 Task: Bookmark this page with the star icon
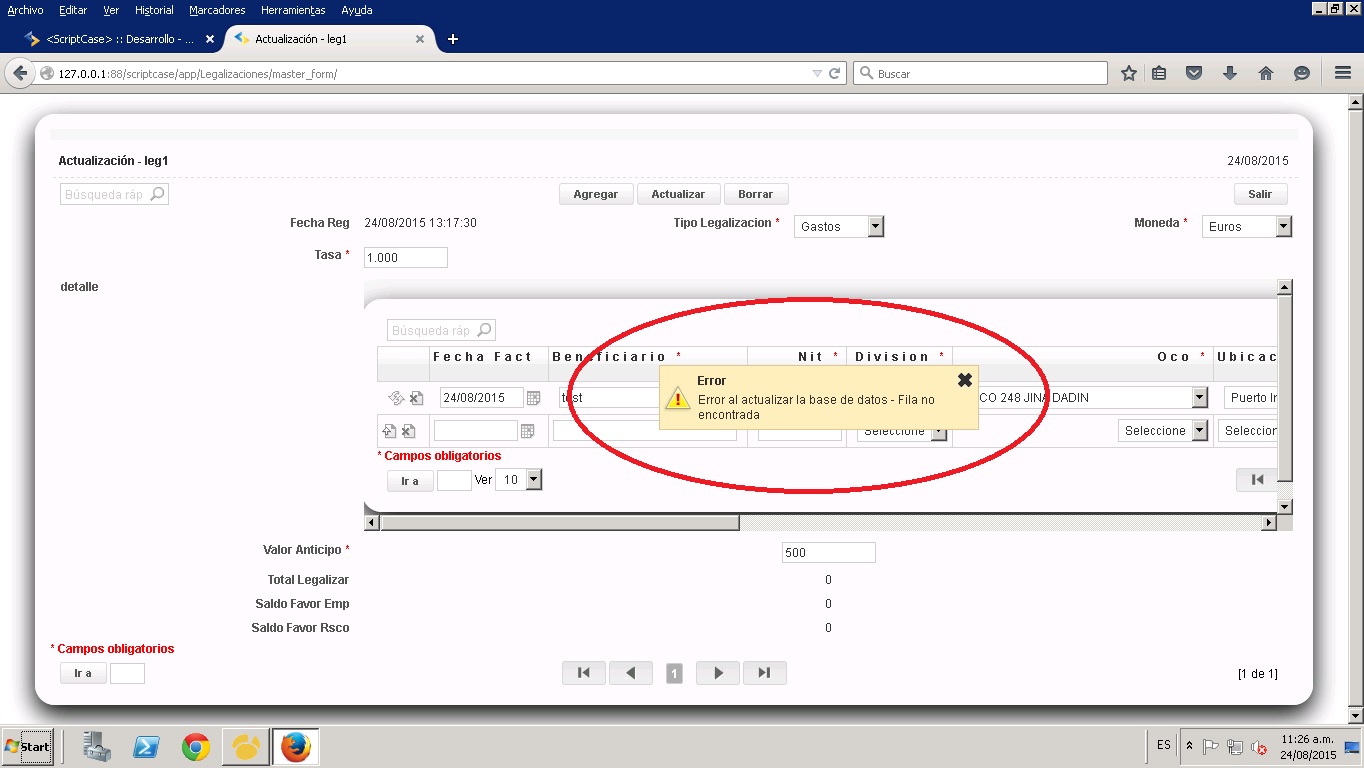tap(1129, 73)
